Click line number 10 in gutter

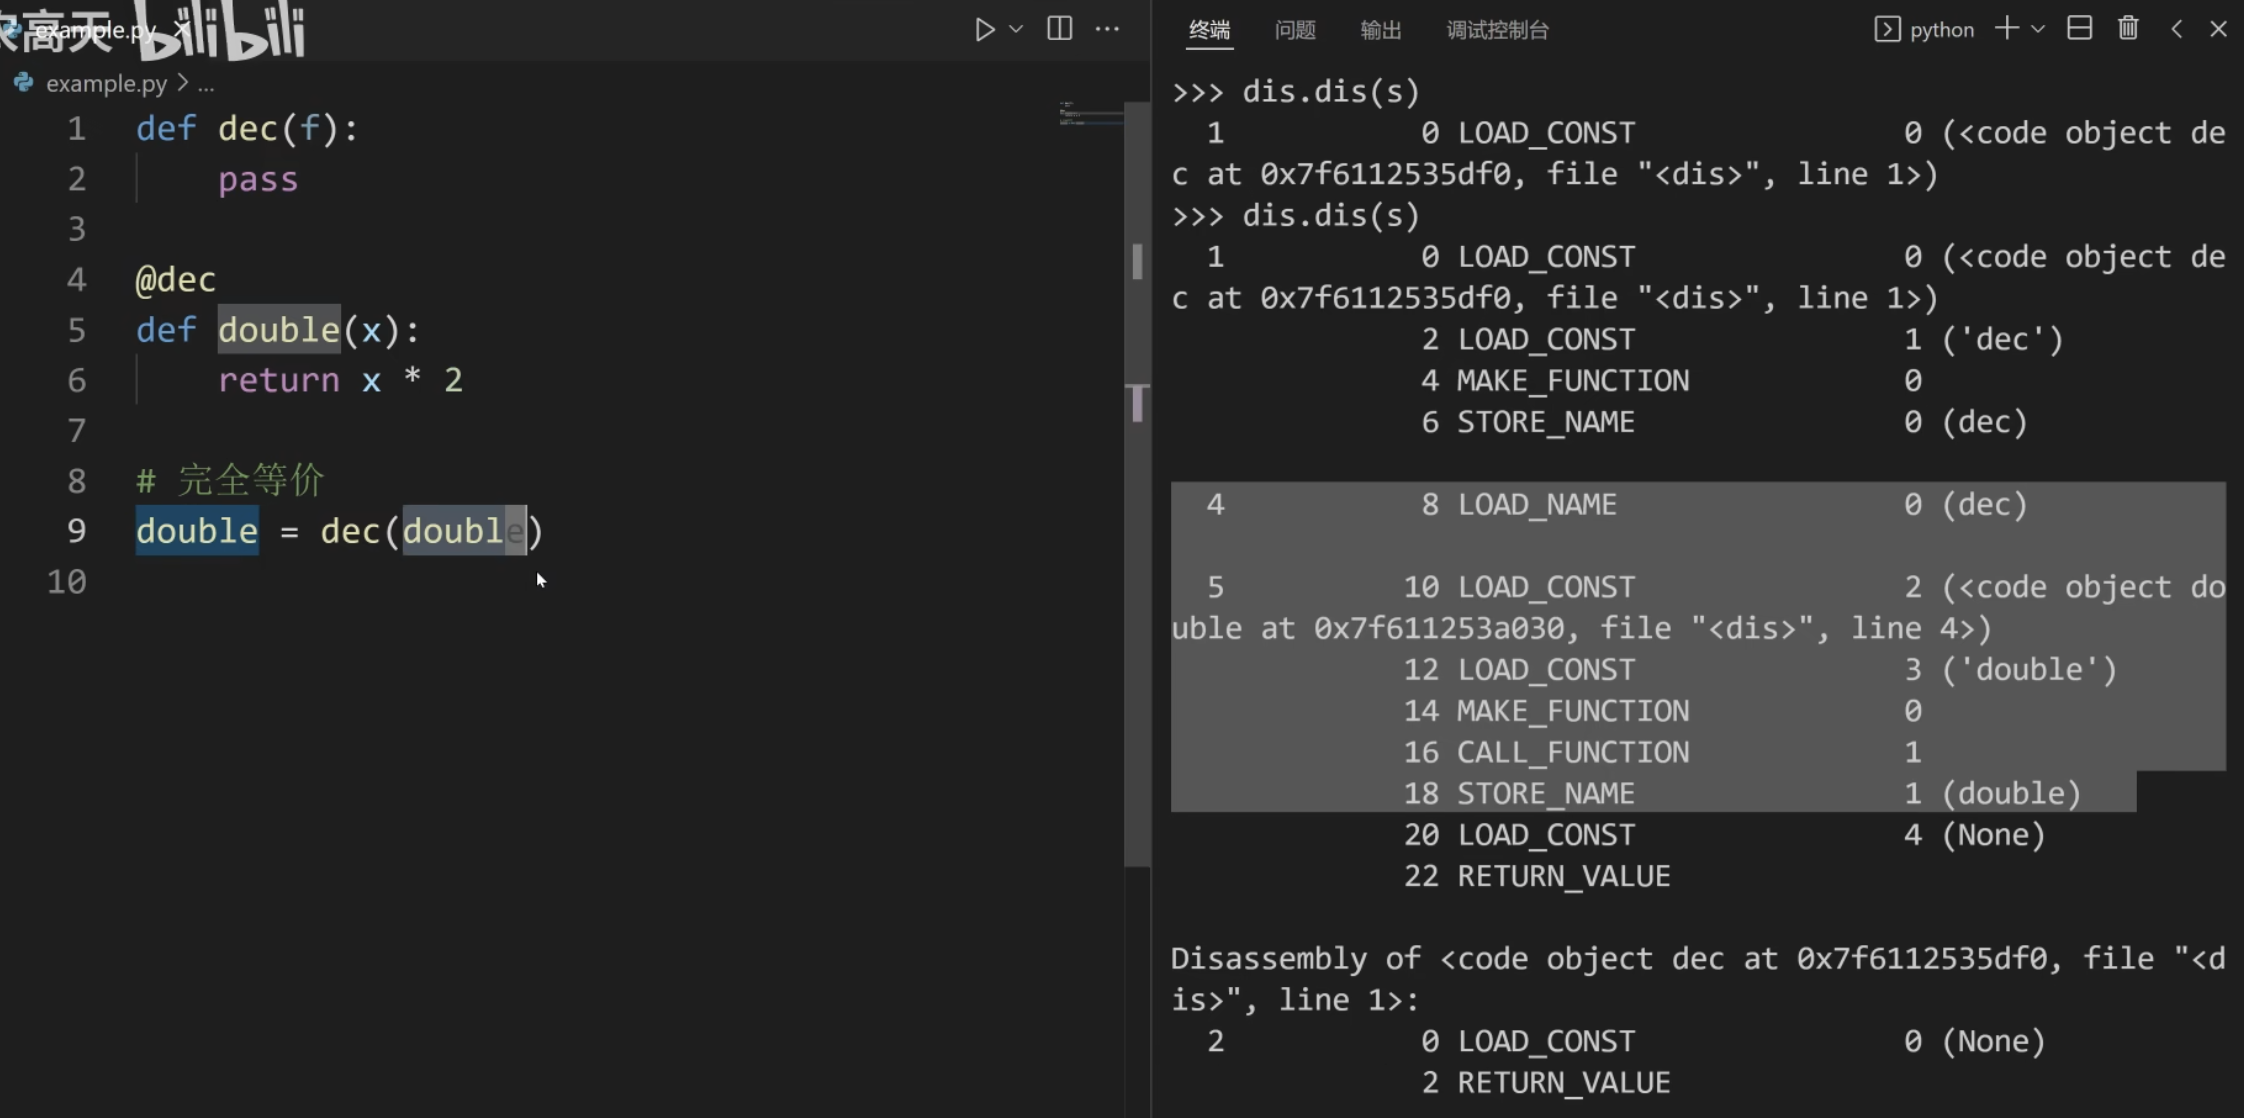click(66, 581)
